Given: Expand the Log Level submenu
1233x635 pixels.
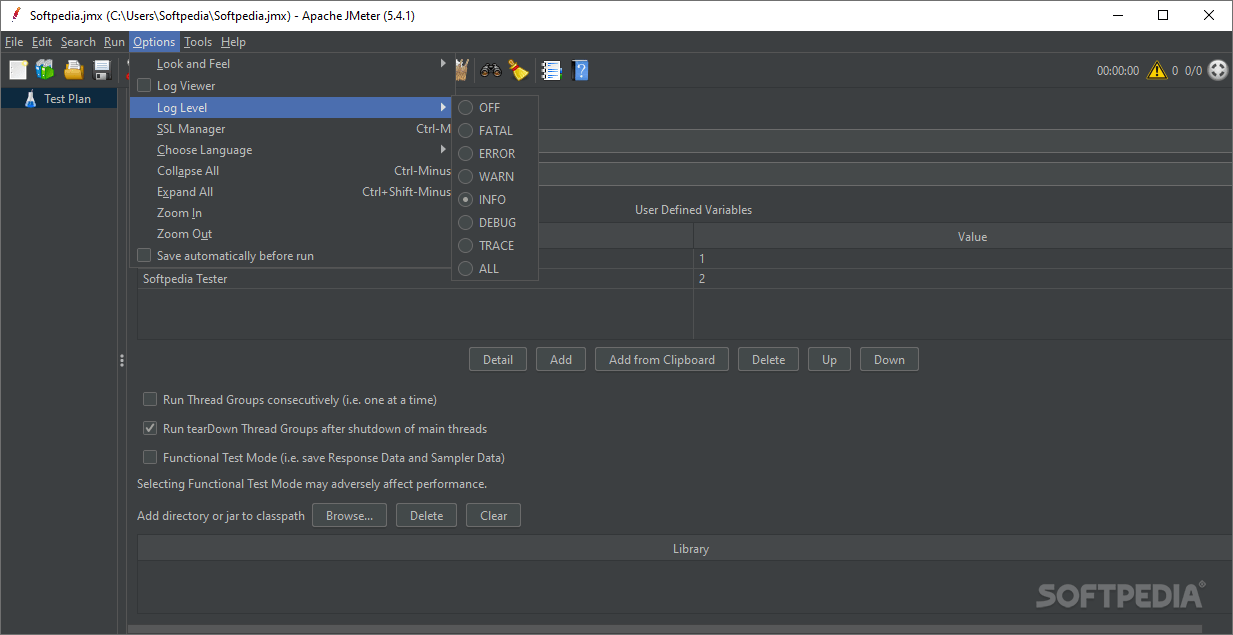Looking at the screenshot, I should click(x=291, y=107).
